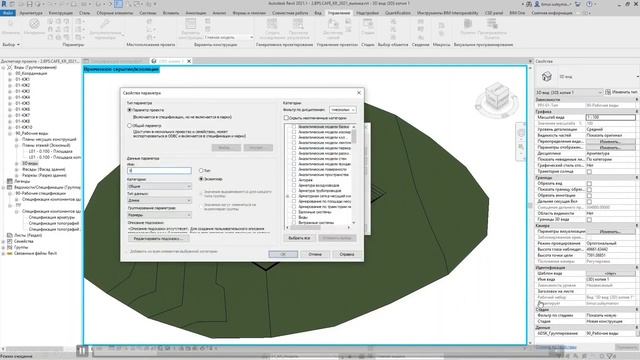Select Параметр проекта radio button
Screen dimensions: 640x360
click(x=129, y=110)
